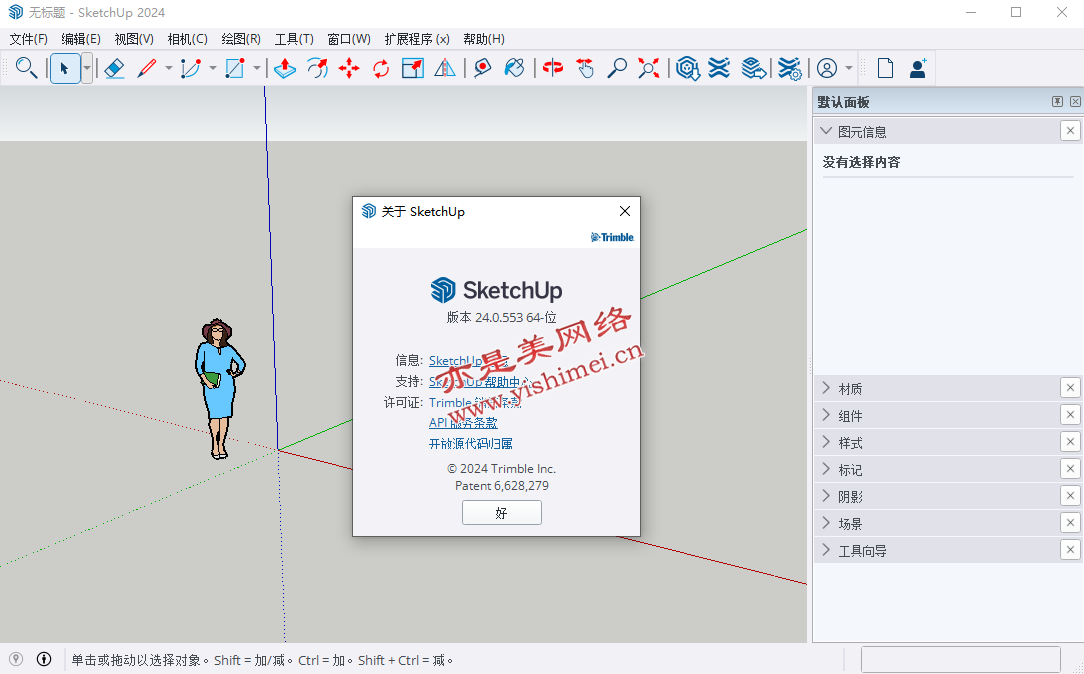Expand the 材质 panel section
This screenshot has height=674, width=1084.
[x=825, y=388]
